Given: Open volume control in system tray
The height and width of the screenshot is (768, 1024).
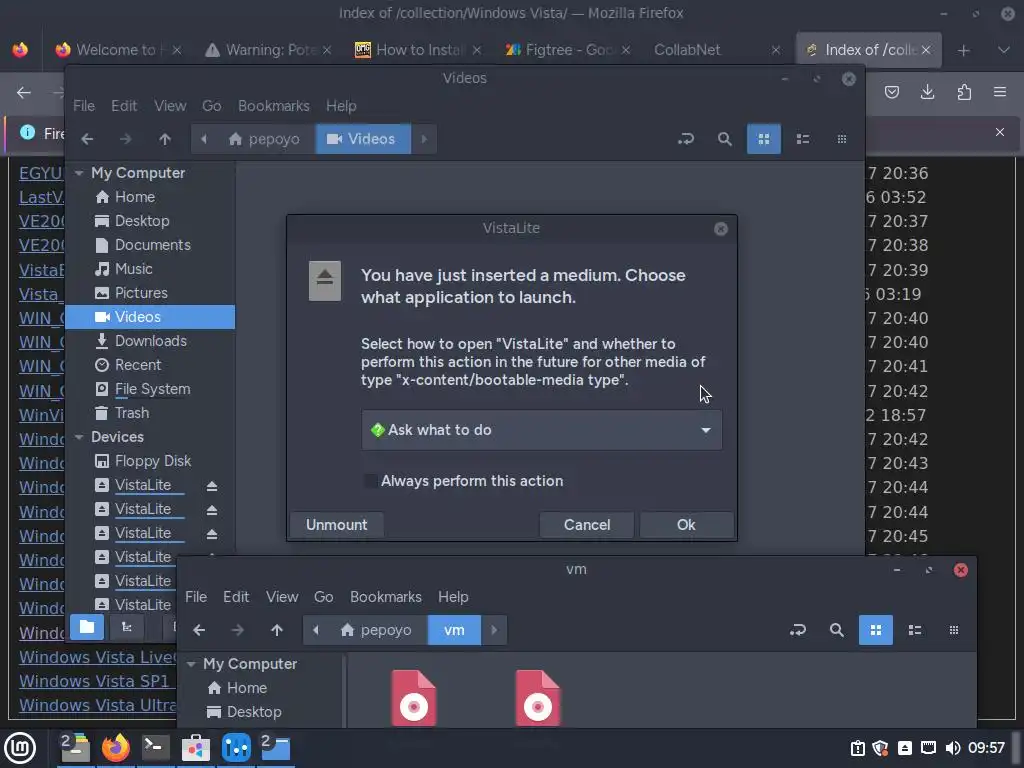Looking at the screenshot, I should pos(953,748).
